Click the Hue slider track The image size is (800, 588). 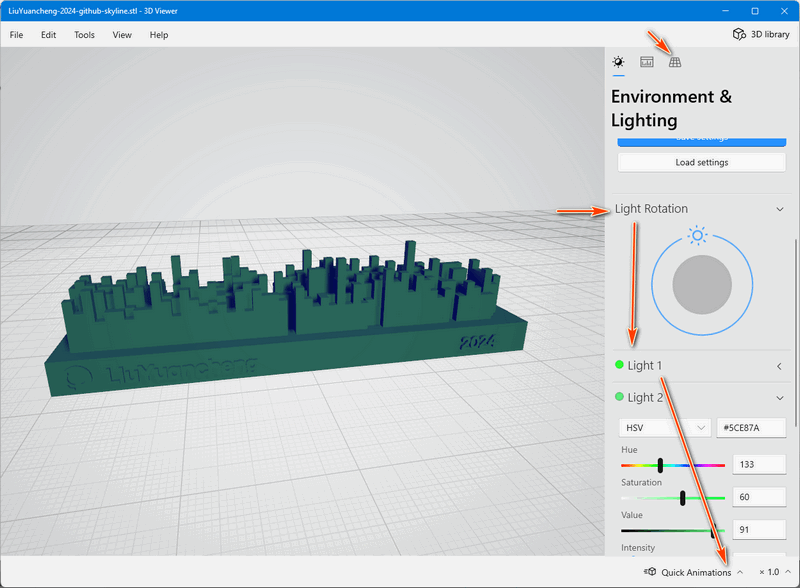click(x=672, y=465)
